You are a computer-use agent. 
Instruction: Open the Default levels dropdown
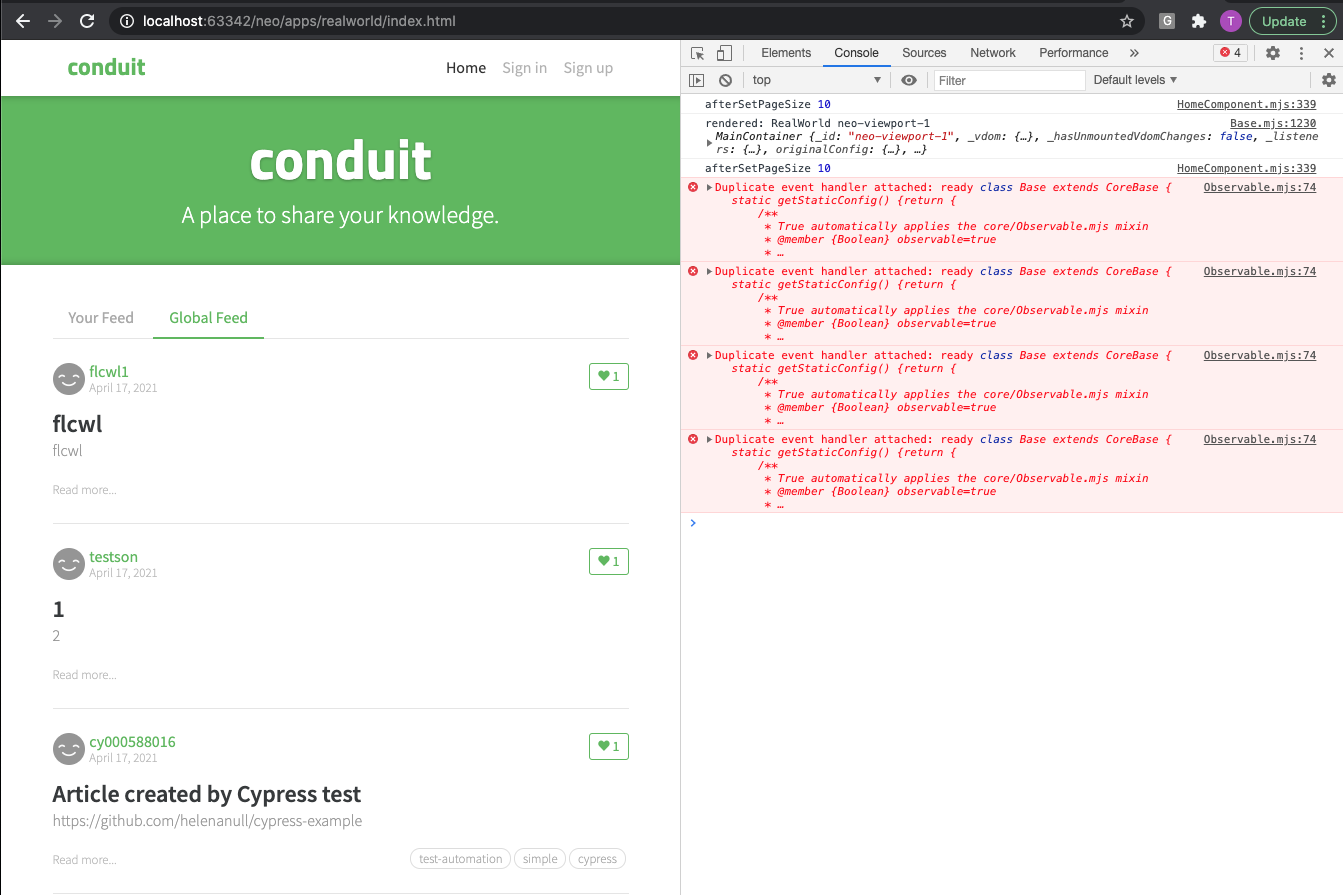(x=1135, y=80)
